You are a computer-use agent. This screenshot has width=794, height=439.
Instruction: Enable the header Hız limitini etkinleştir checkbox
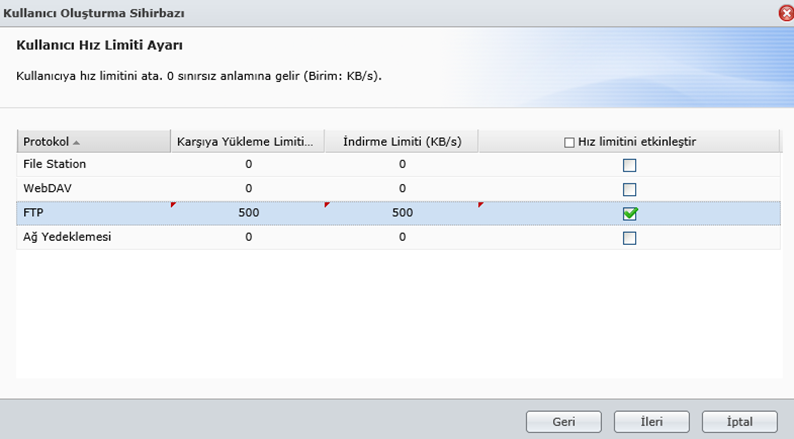569,143
